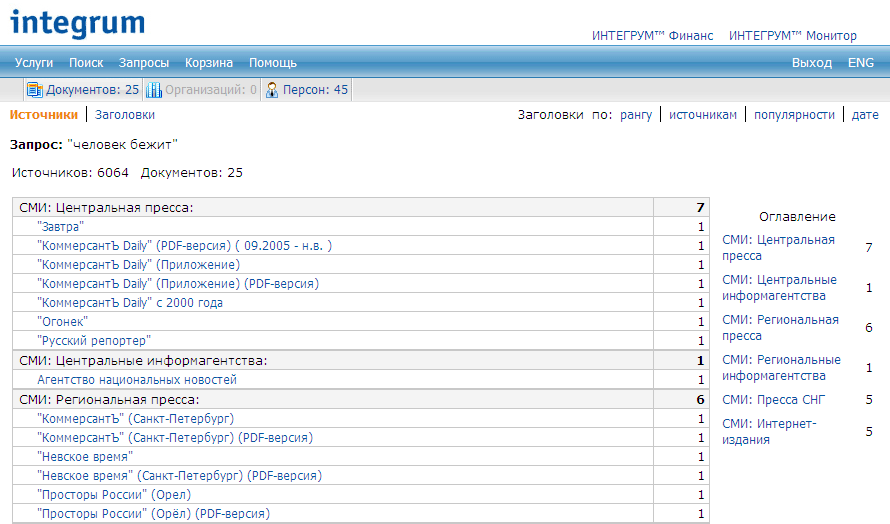
Task: Open the Корзина menu item
Action: [209, 62]
